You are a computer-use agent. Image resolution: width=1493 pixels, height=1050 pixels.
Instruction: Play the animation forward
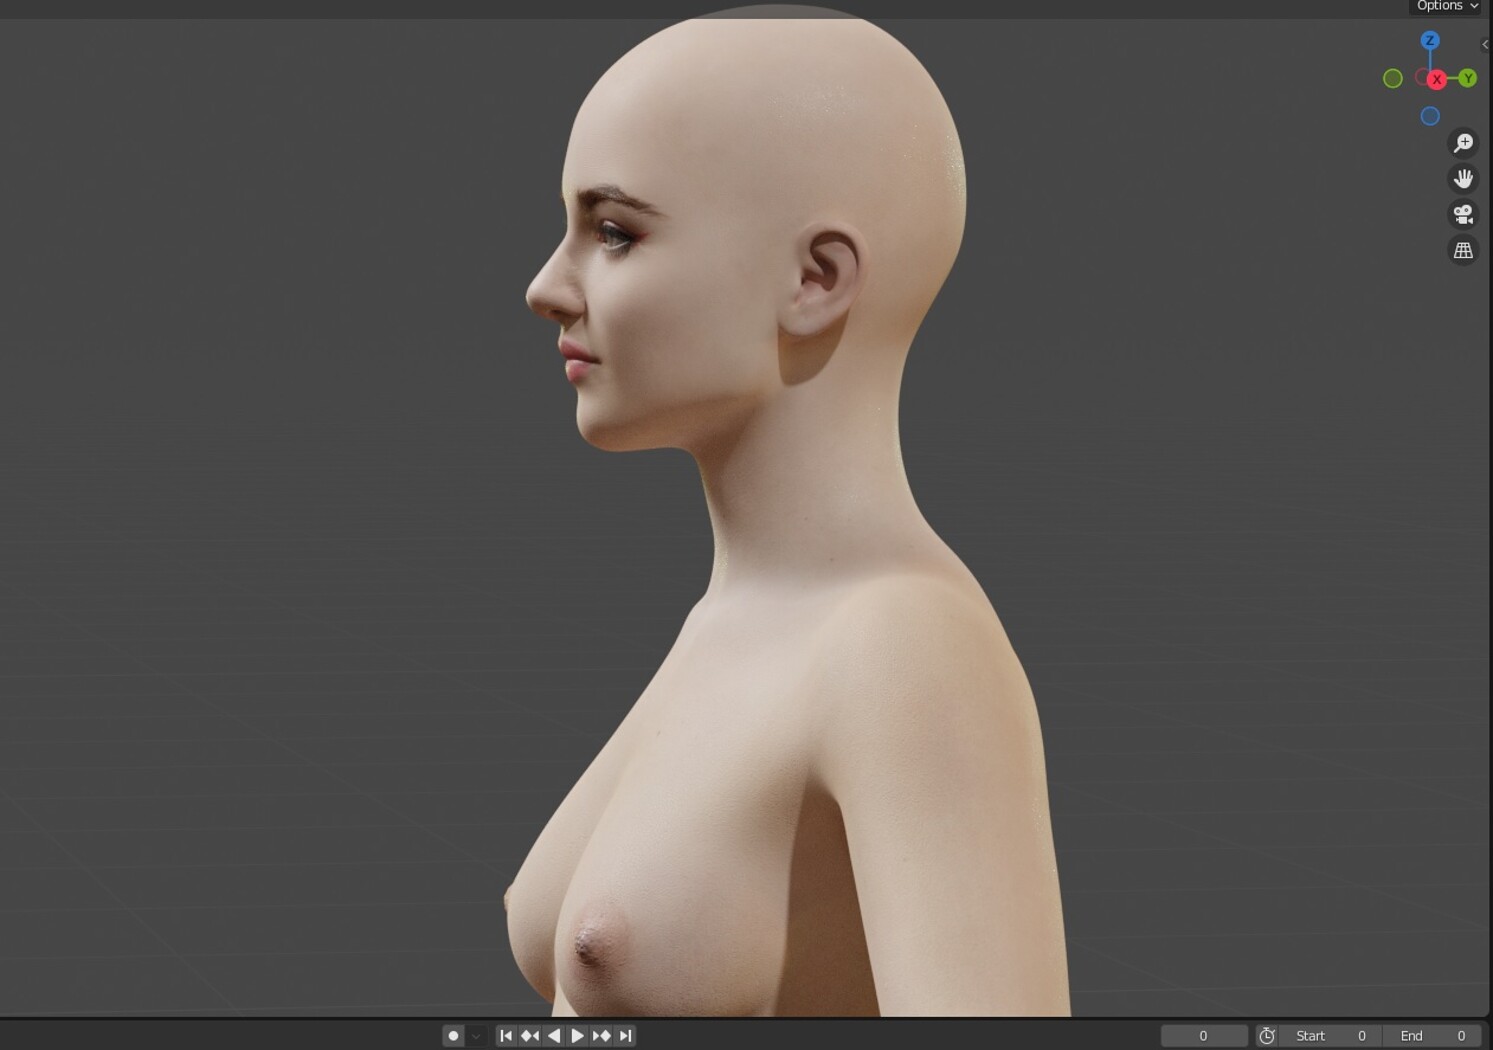coord(577,1036)
